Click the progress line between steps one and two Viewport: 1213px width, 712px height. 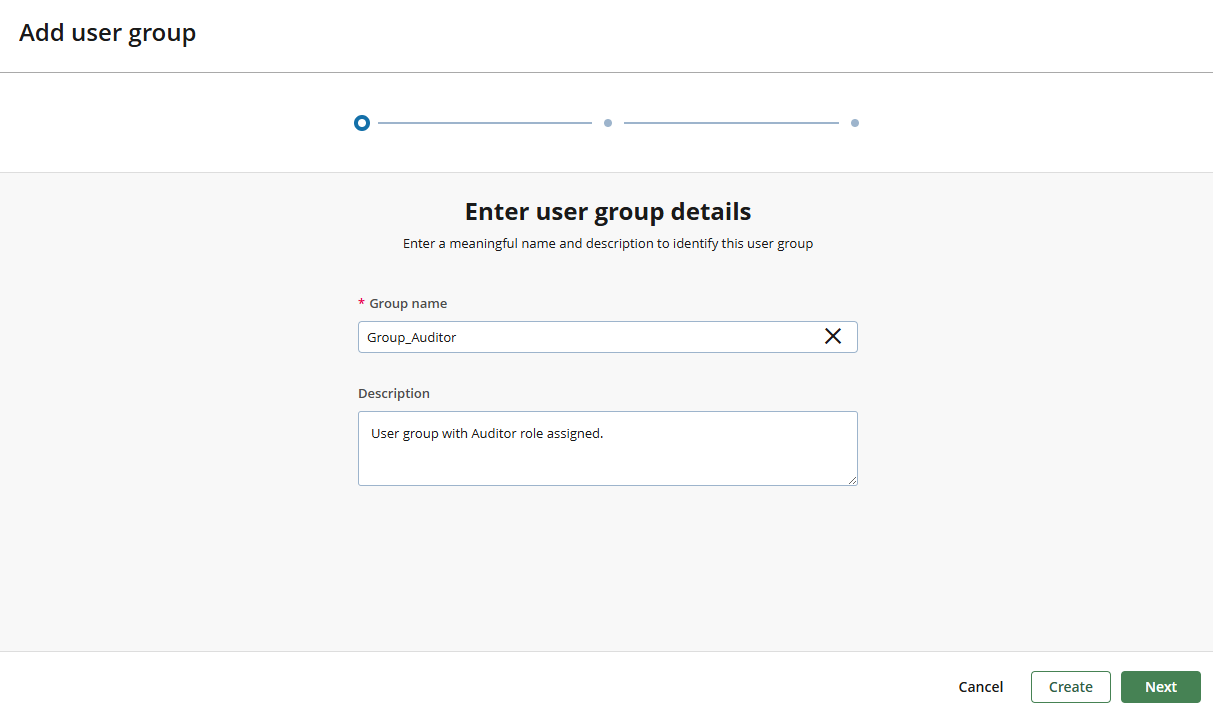[485, 122]
